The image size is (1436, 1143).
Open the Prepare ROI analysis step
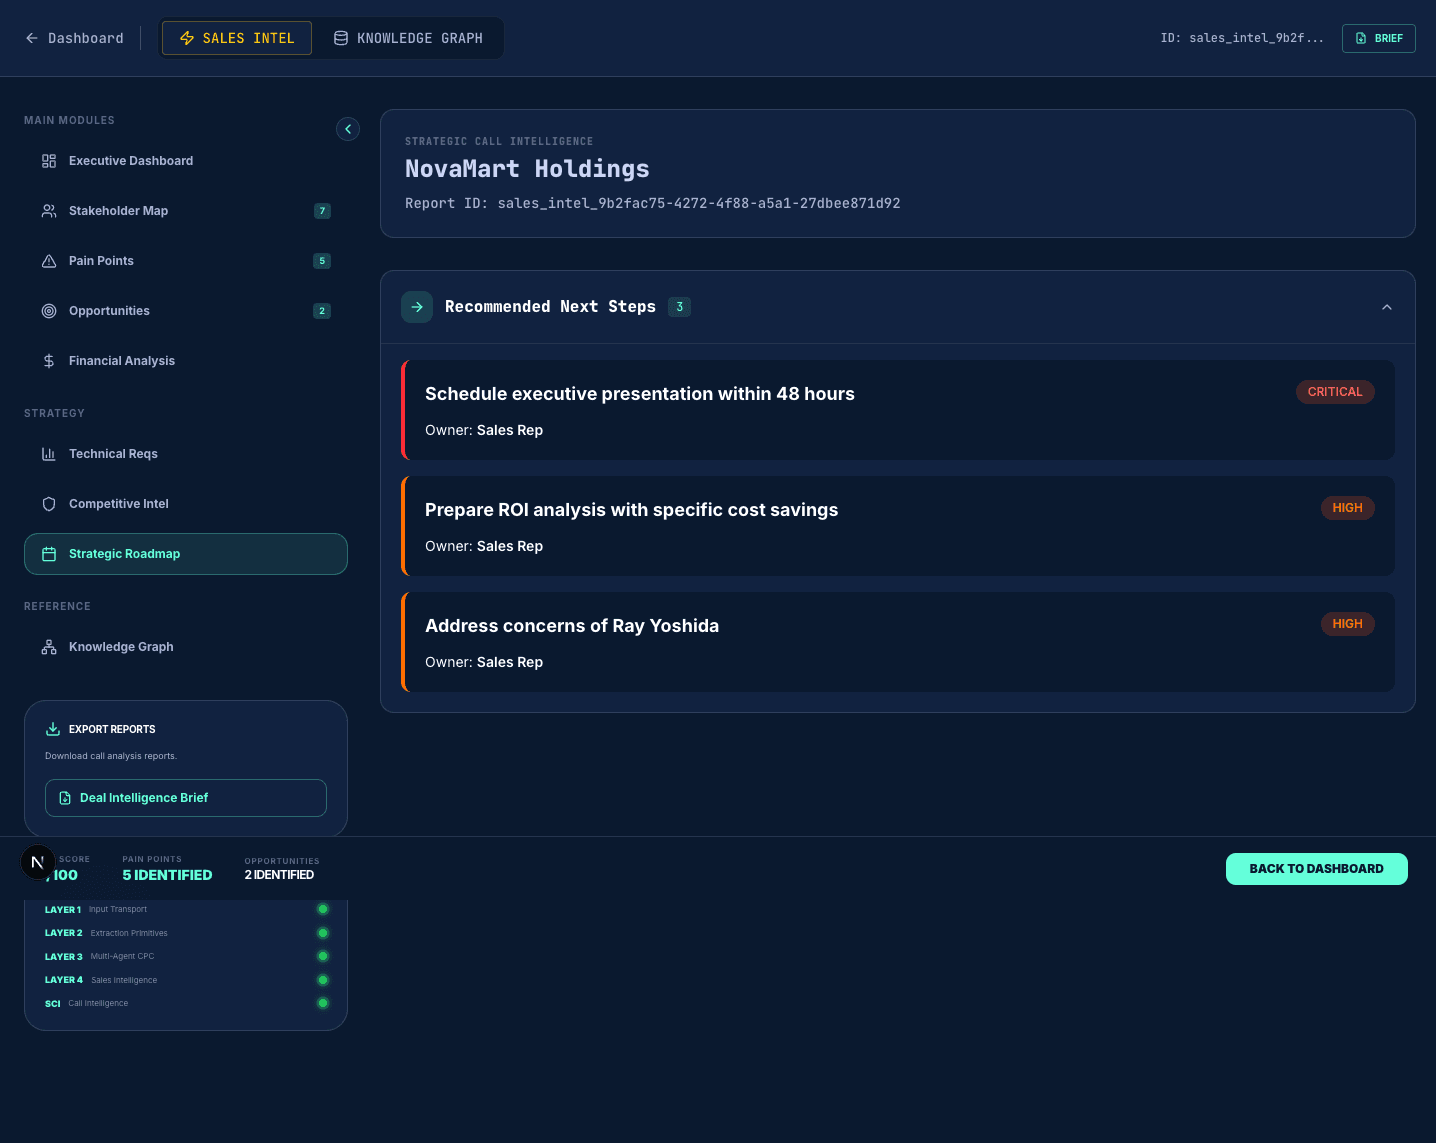click(x=898, y=526)
